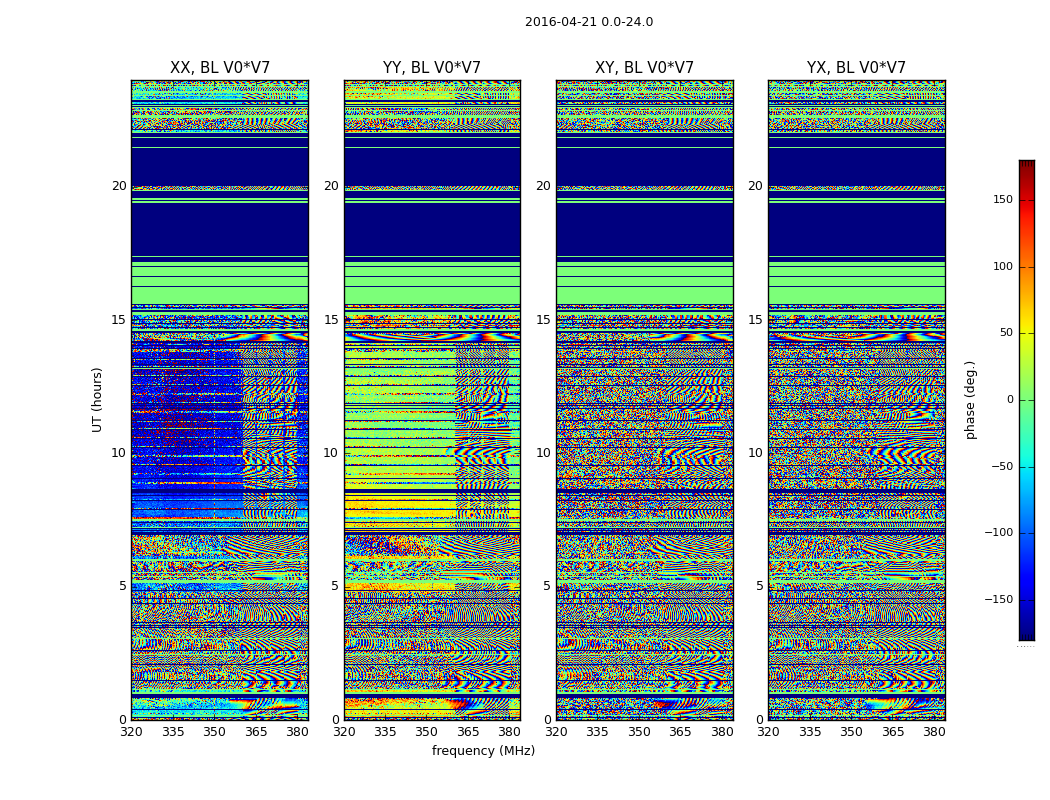Click inside the YY phase plot panel
Viewport: 1050px width, 800px height.
point(432,400)
